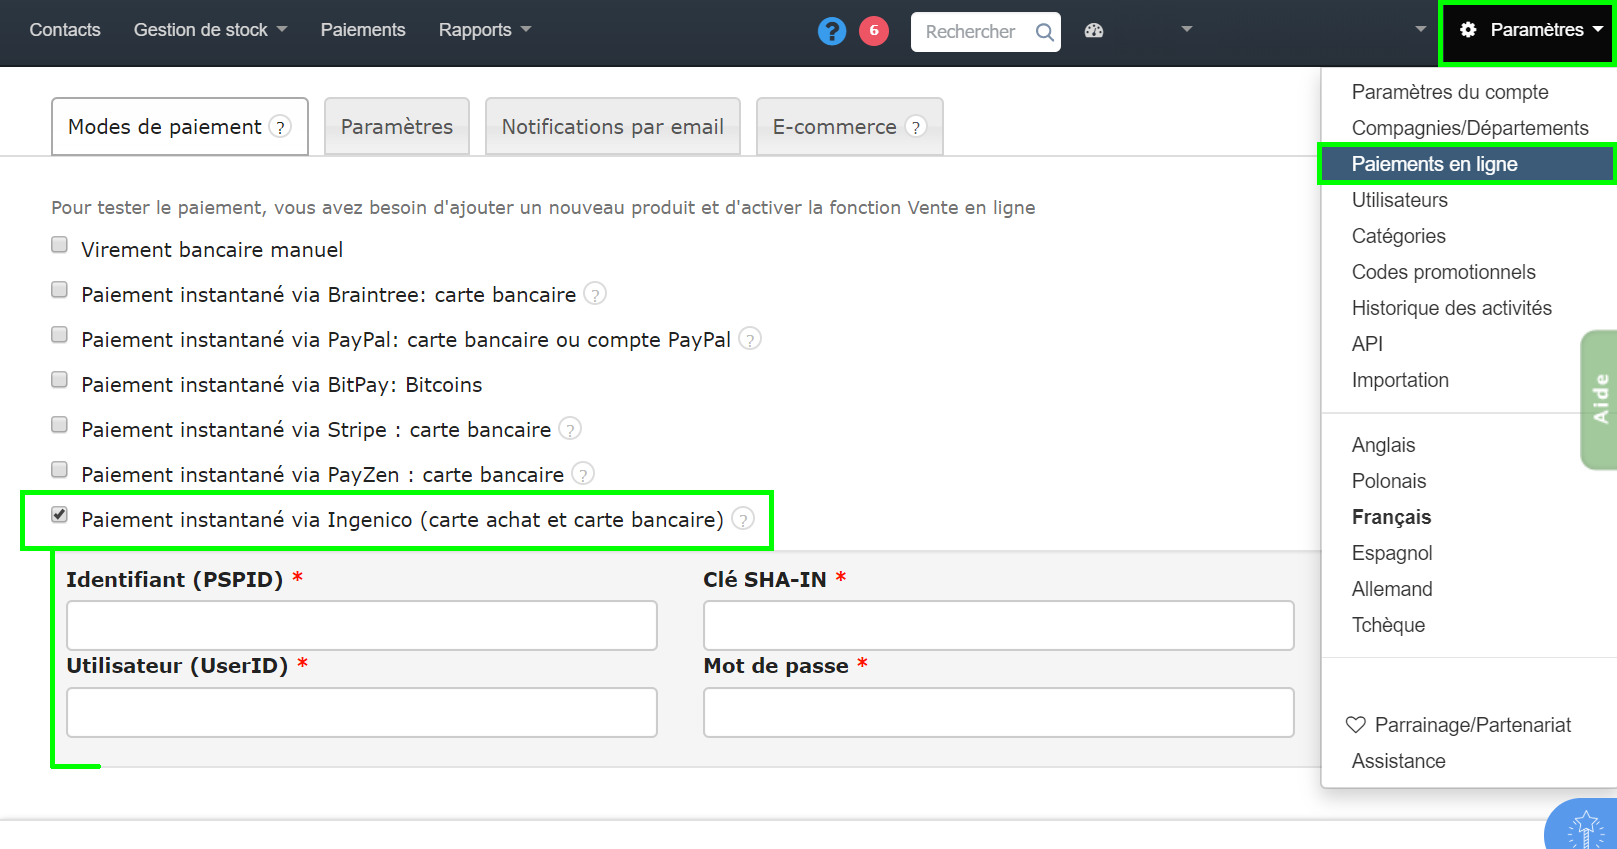This screenshot has width=1617, height=849.
Task: Click the help icon next to Modes de paiement
Action: click(x=281, y=127)
